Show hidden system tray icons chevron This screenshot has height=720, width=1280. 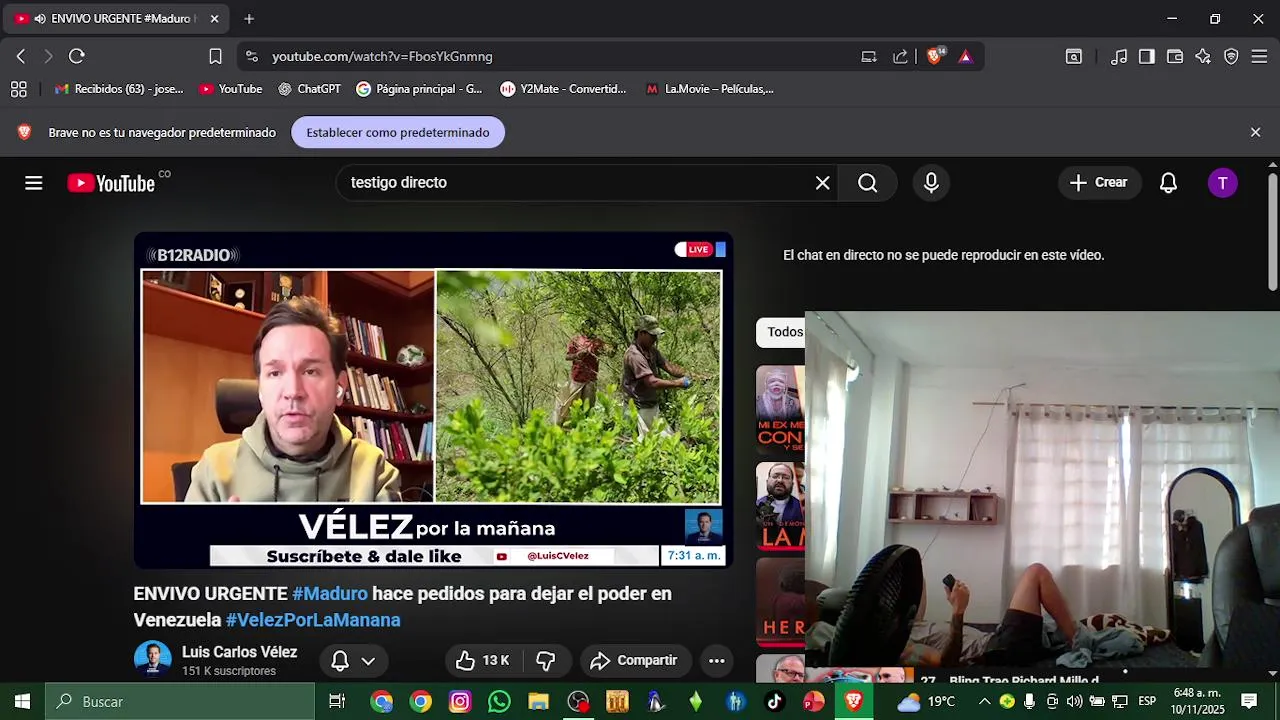click(x=984, y=701)
